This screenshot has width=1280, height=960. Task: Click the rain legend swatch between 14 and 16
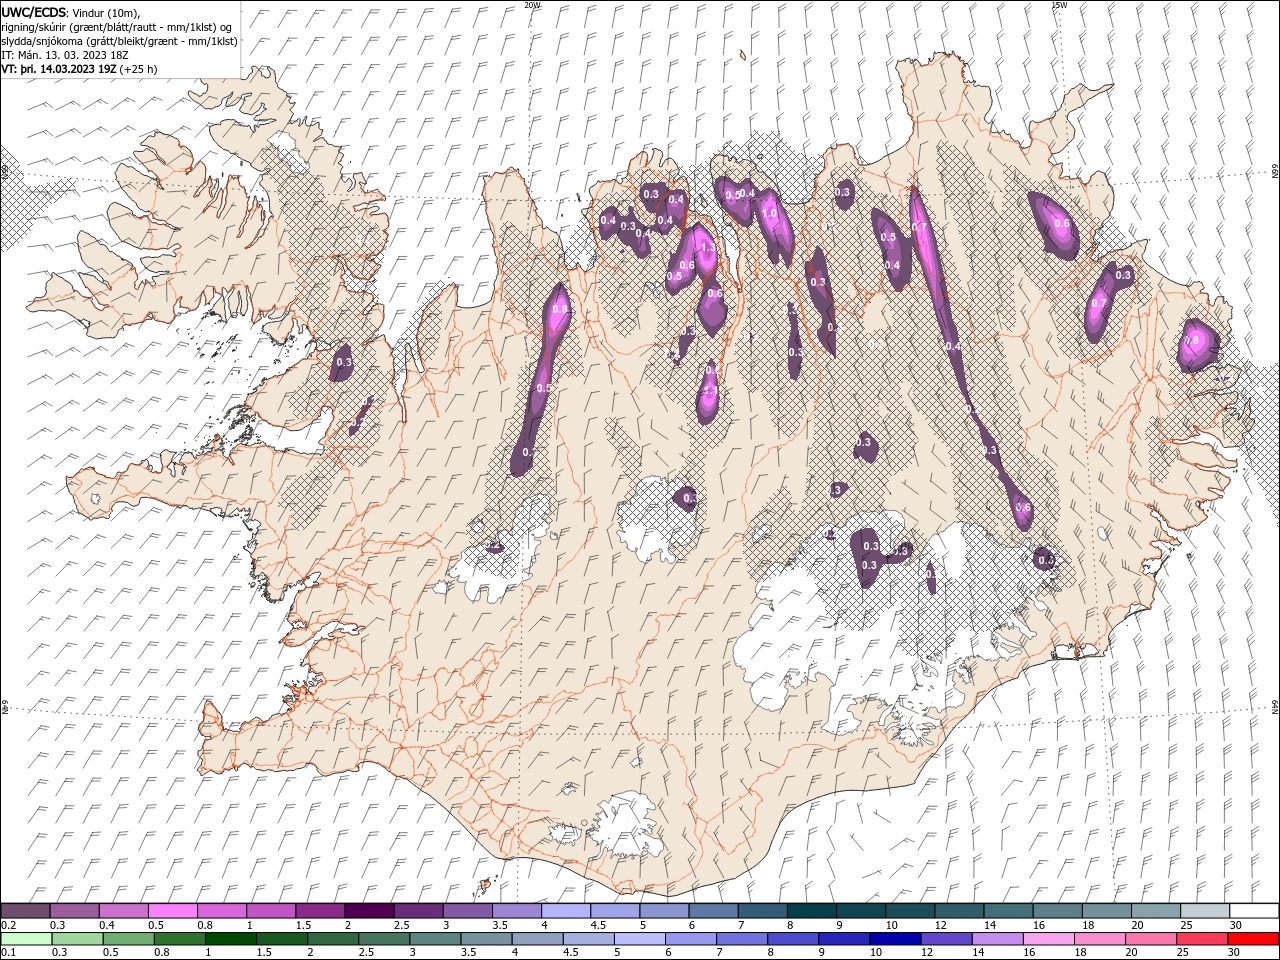996,939
